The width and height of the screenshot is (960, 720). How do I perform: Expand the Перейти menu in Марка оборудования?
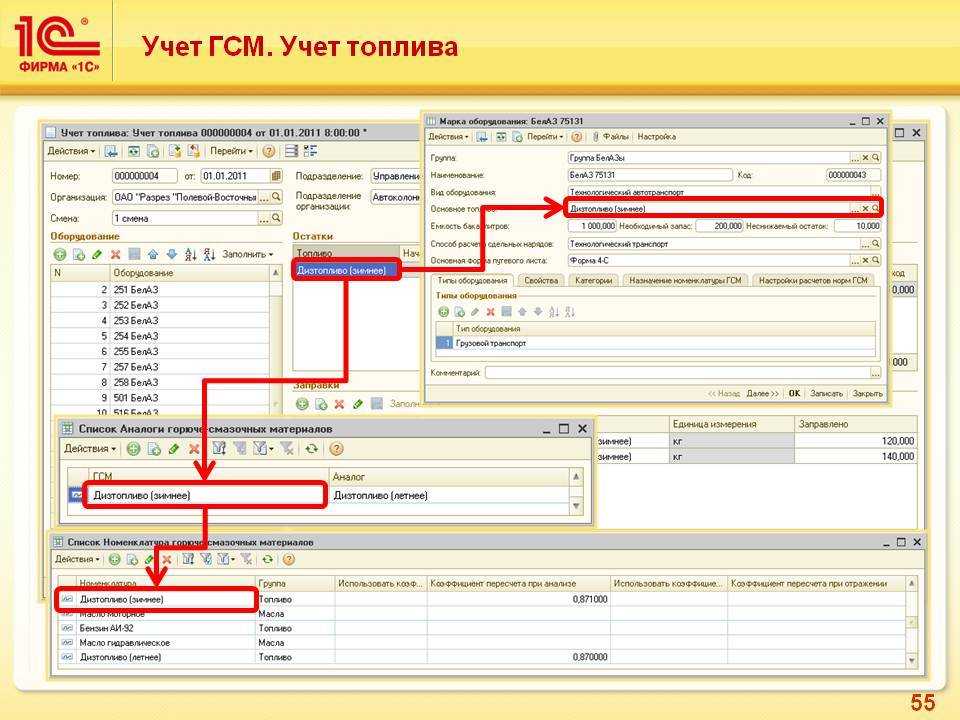545,137
